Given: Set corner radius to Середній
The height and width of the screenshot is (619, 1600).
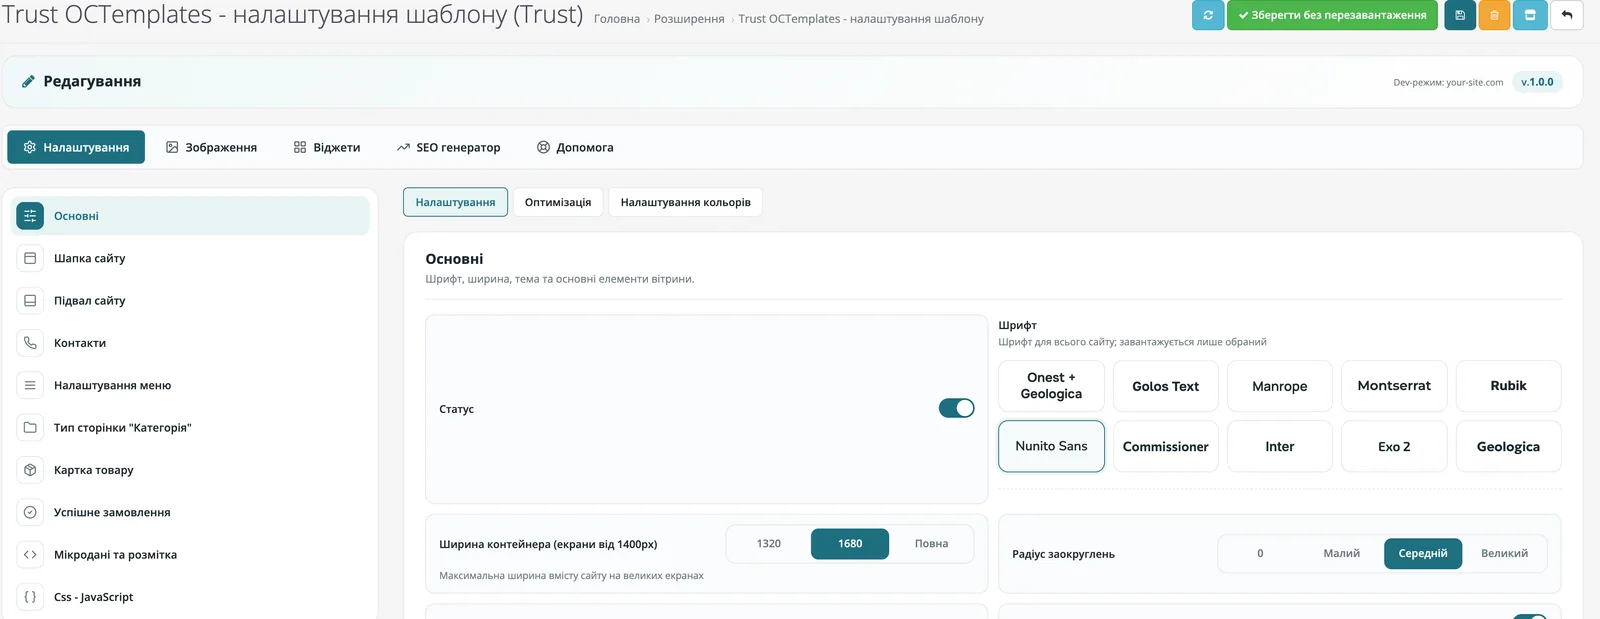Looking at the screenshot, I should (x=1423, y=554).
